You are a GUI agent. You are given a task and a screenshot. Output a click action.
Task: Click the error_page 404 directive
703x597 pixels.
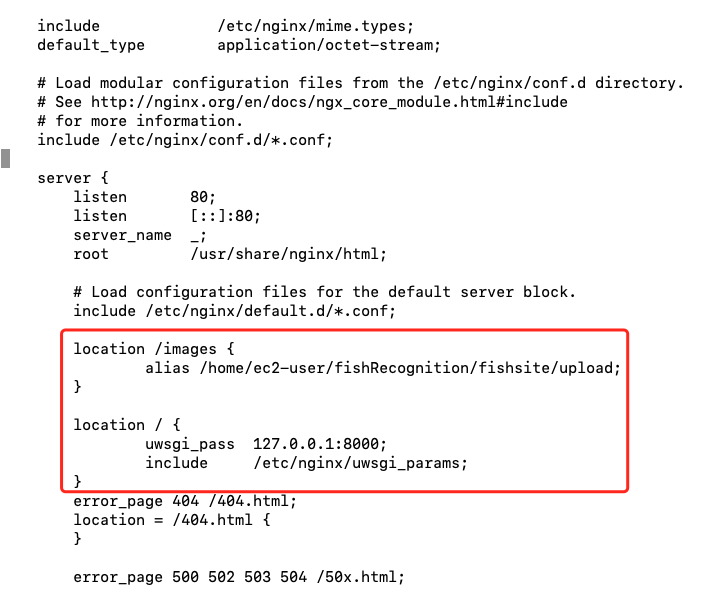(x=185, y=501)
